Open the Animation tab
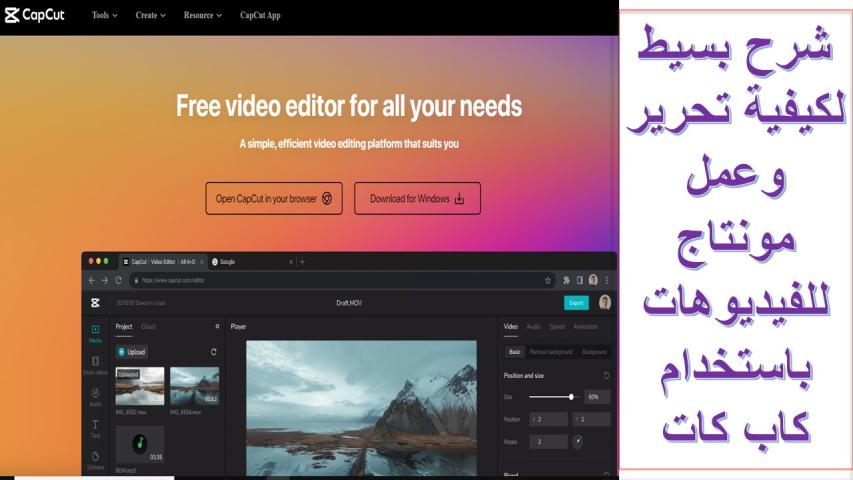The image size is (853, 480). 585,327
